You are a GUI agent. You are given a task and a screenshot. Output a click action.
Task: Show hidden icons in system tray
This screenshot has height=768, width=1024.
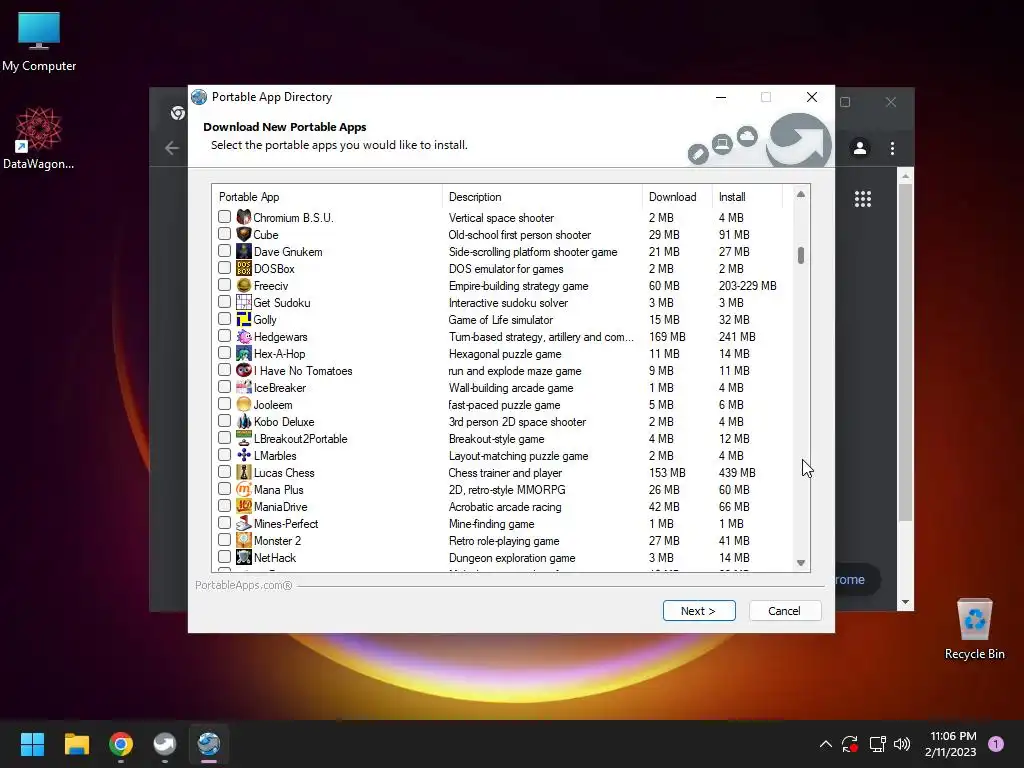(x=825, y=744)
